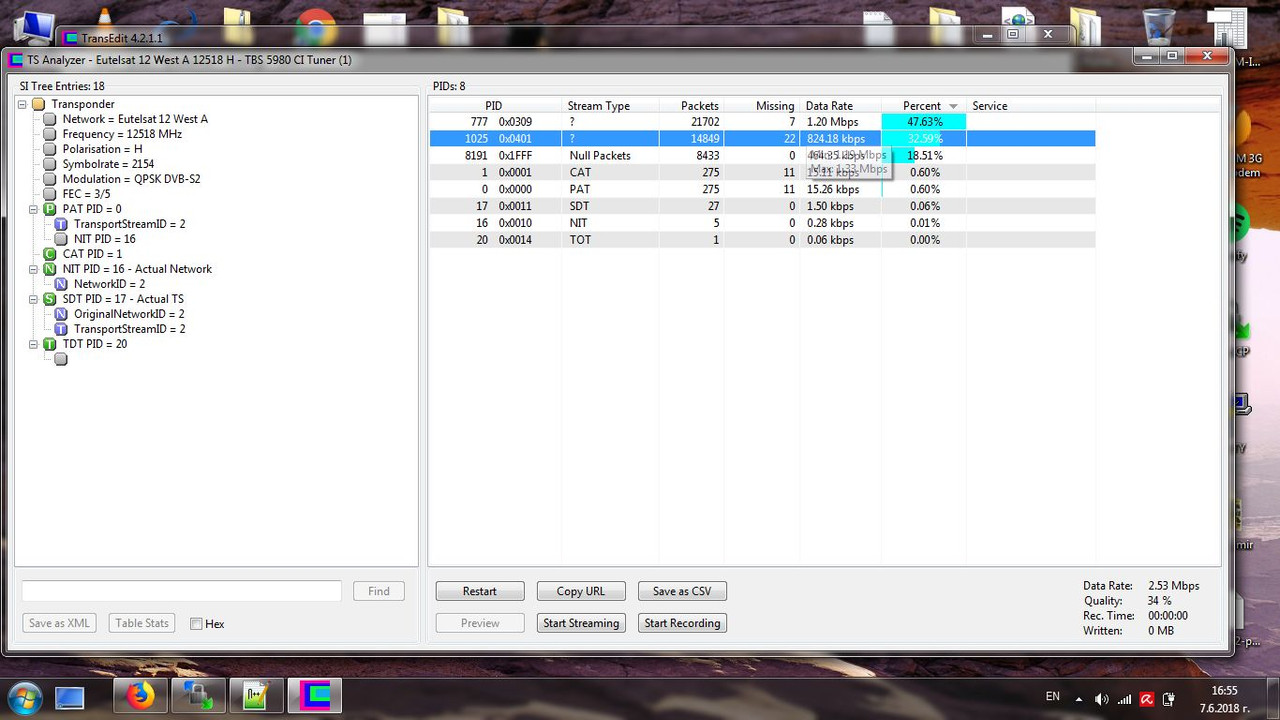Image resolution: width=1280 pixels, height=720 pixels.
Task: Click the green N icon of NIT PID = 16 - Actual Network
Action: tap(49, 269)
